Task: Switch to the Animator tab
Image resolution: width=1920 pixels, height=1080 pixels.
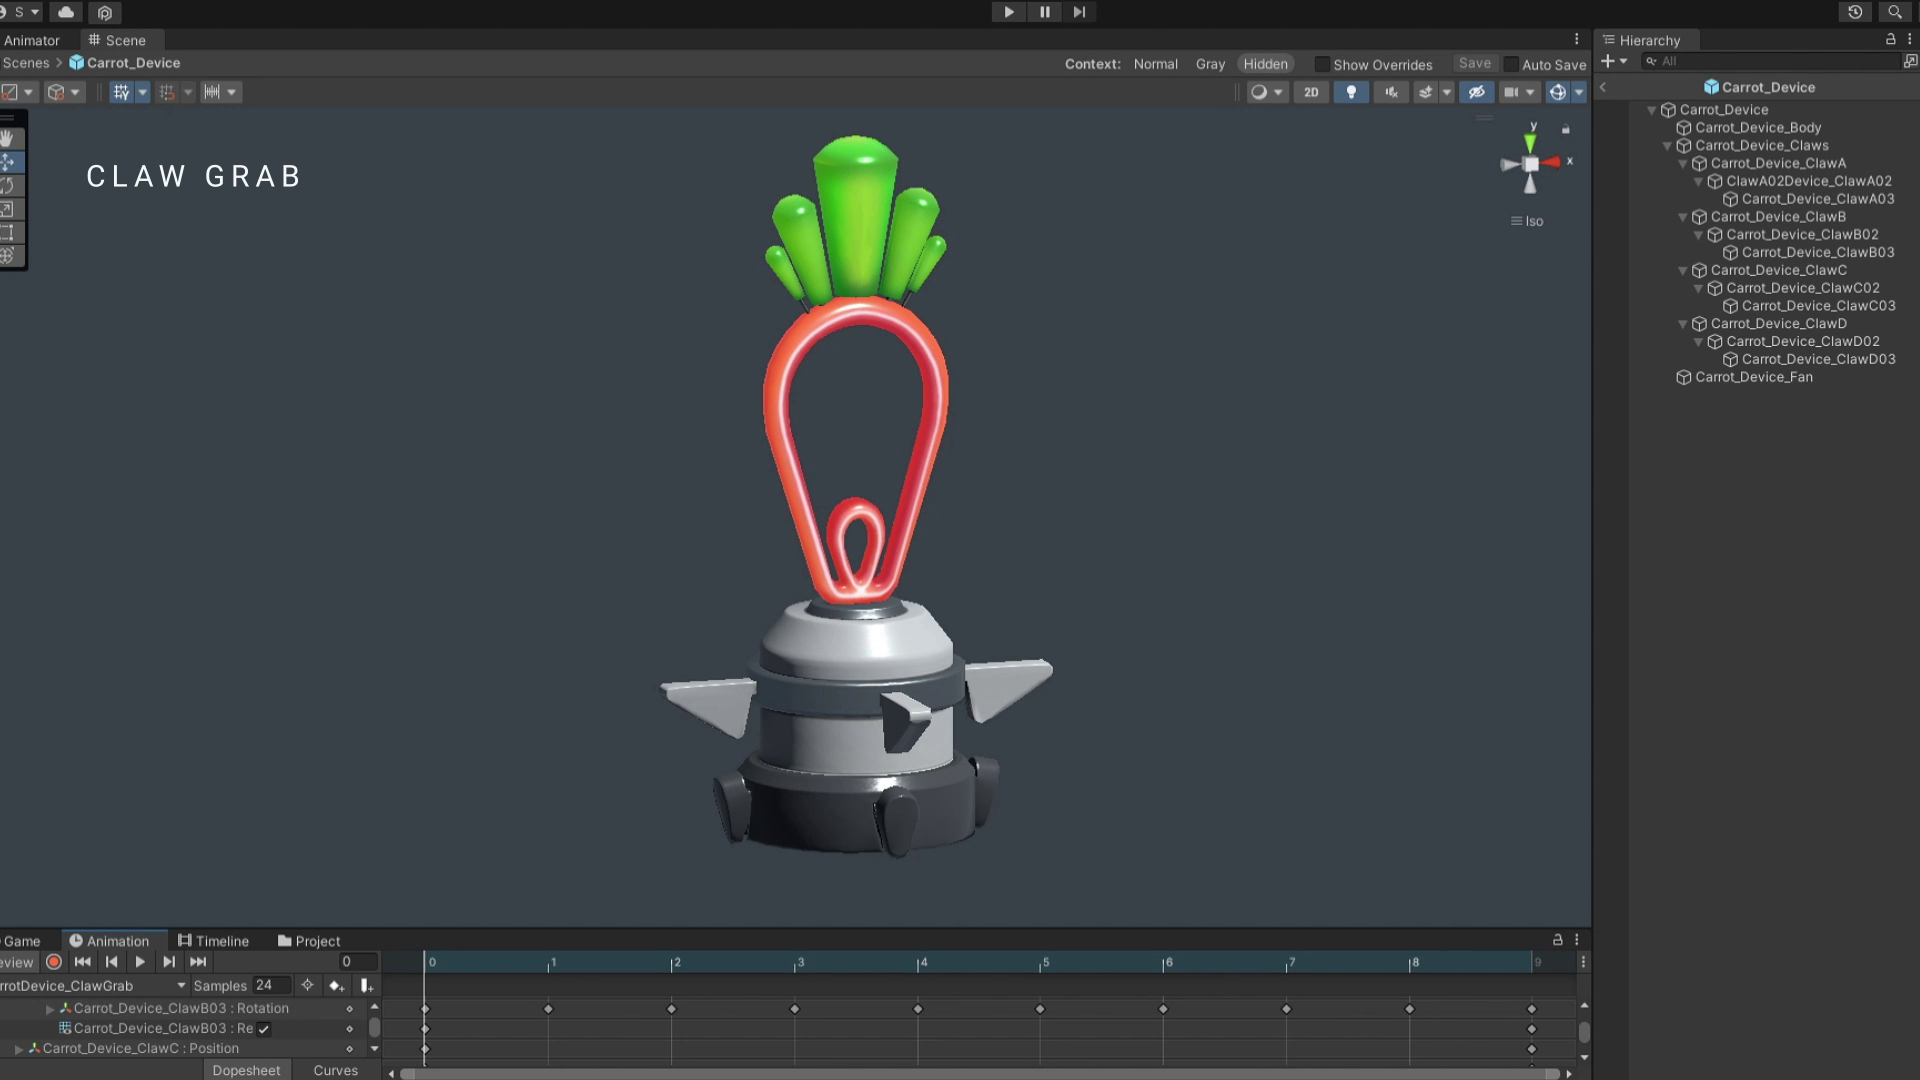Action: [x=31, y=40]
